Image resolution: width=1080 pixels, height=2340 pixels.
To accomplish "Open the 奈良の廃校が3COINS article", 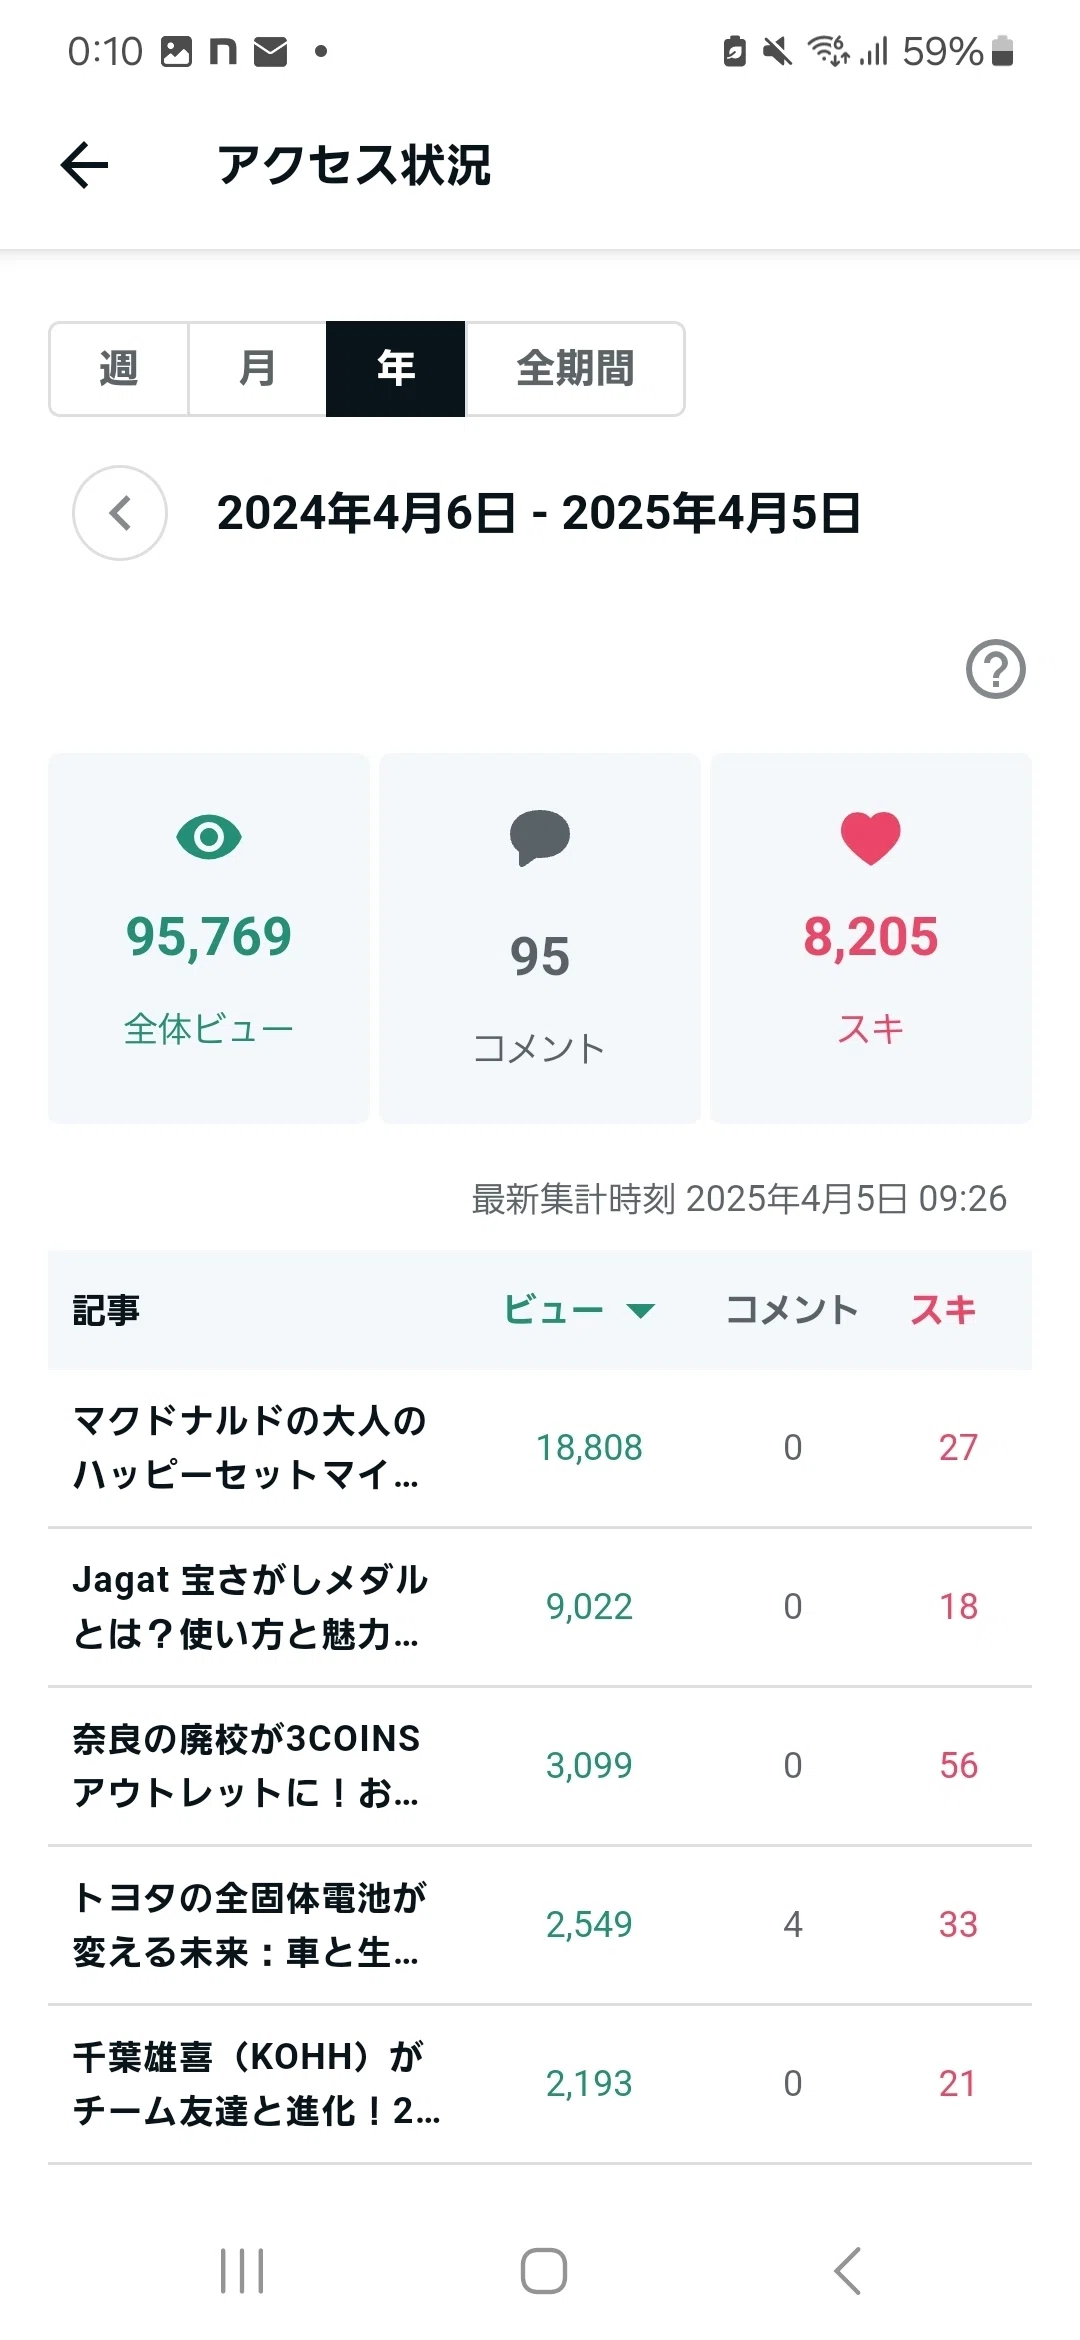I will click(540, 1766).
